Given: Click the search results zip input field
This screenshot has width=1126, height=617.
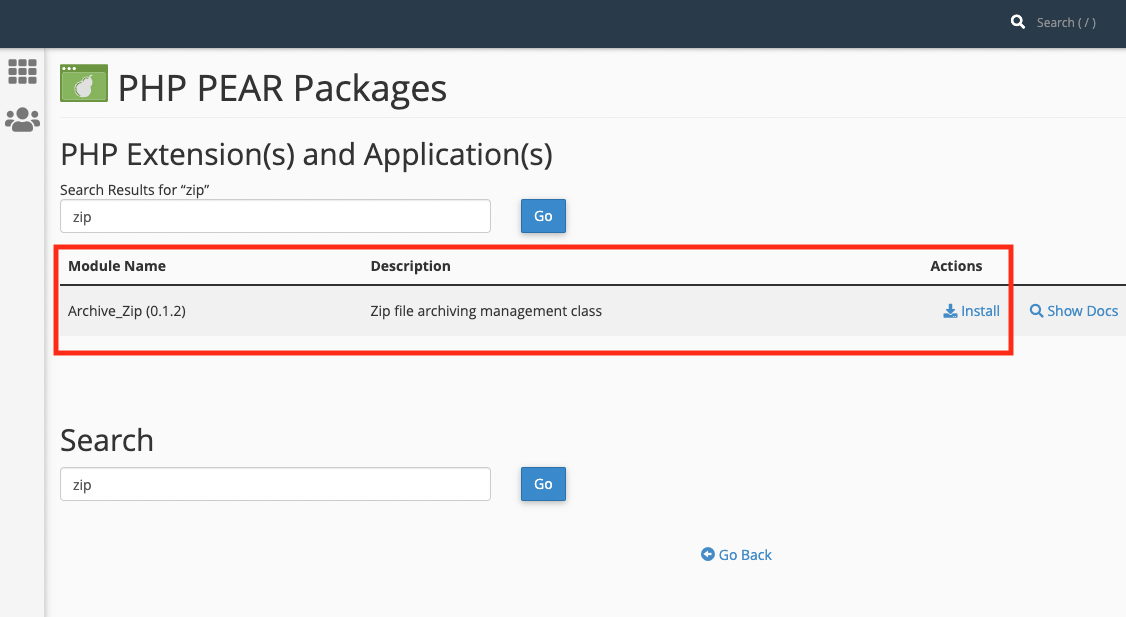Looking at the screenshot, I should [x=275, y=216].
